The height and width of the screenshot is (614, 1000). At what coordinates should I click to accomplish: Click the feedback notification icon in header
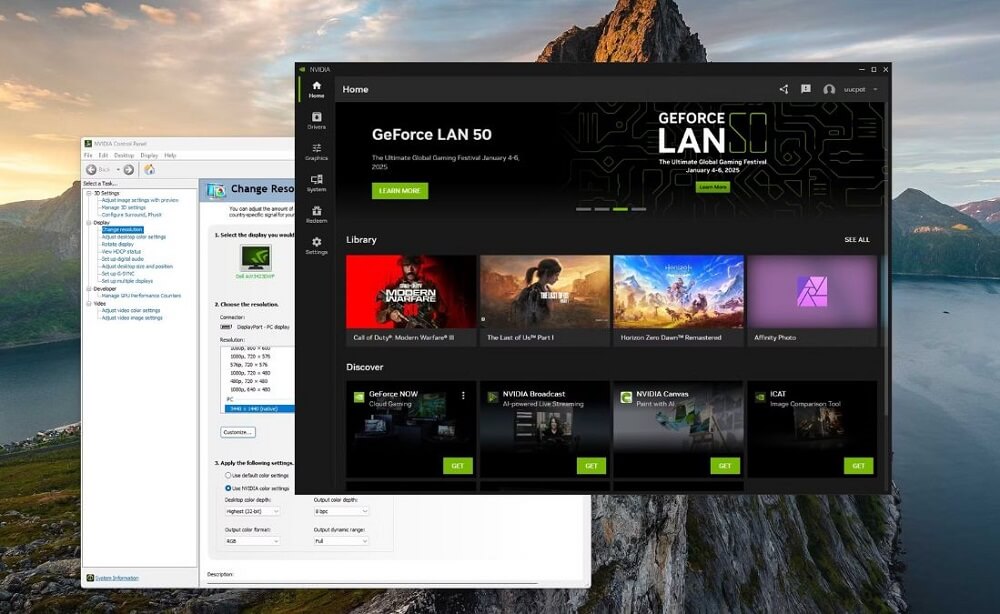pyautogui.click(x=806, y=89)
